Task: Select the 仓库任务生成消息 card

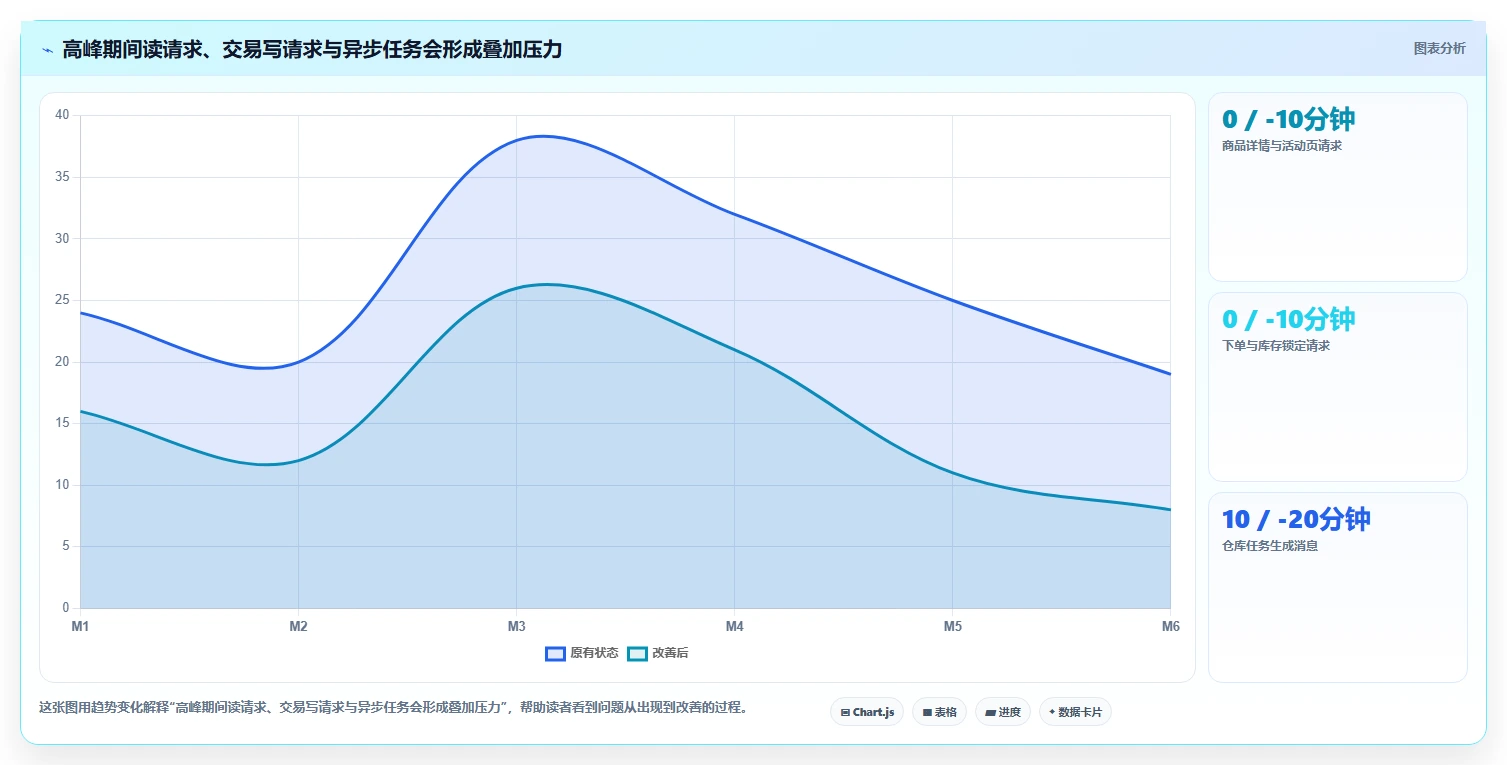Action: tap(1338, 587)
